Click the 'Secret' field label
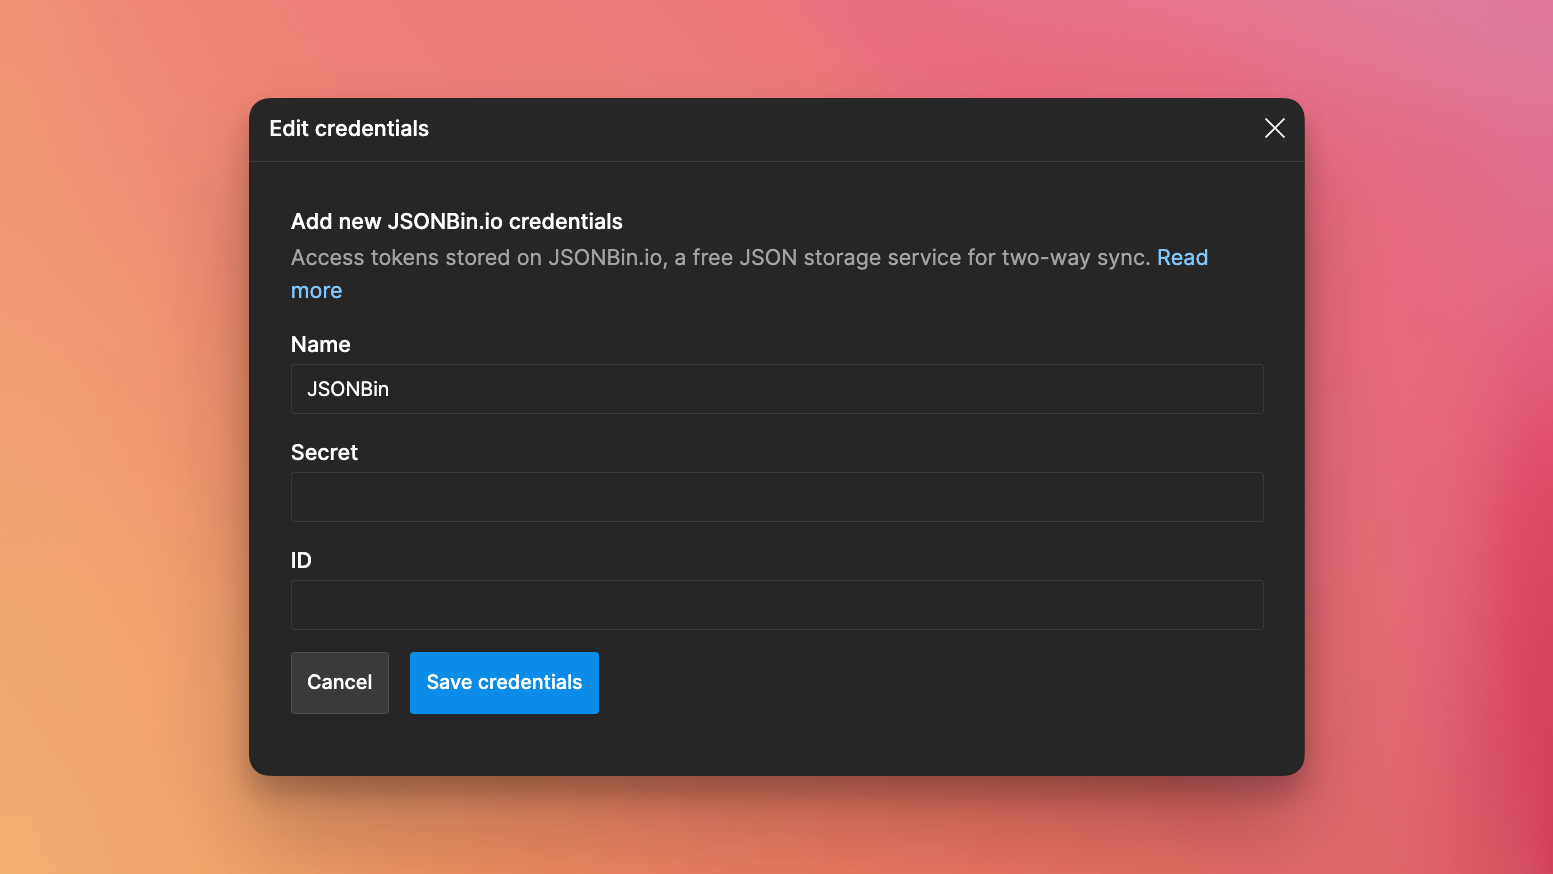 pyautogui.click(x=324, y=452)
